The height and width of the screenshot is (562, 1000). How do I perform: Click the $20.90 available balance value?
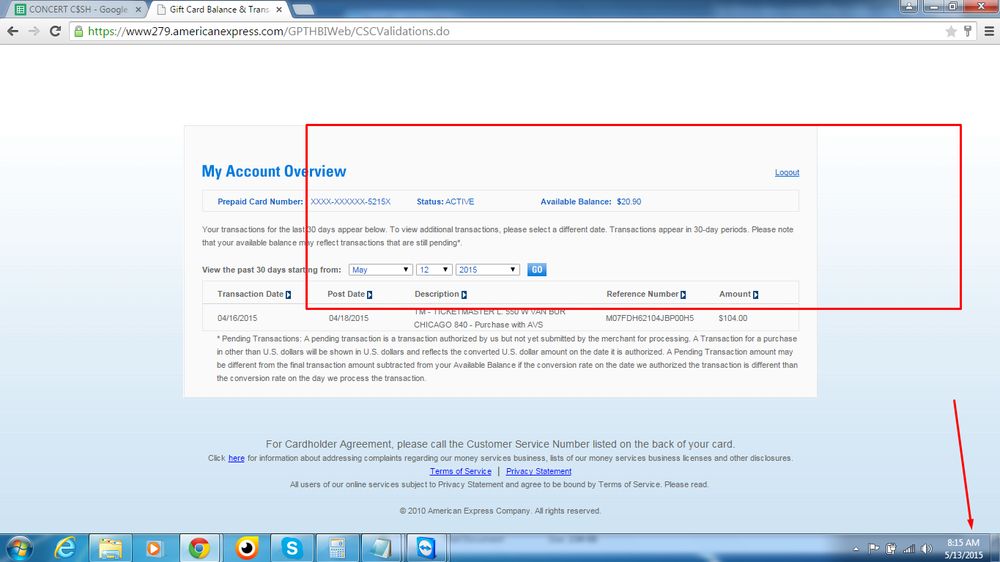tap(629, 202)
